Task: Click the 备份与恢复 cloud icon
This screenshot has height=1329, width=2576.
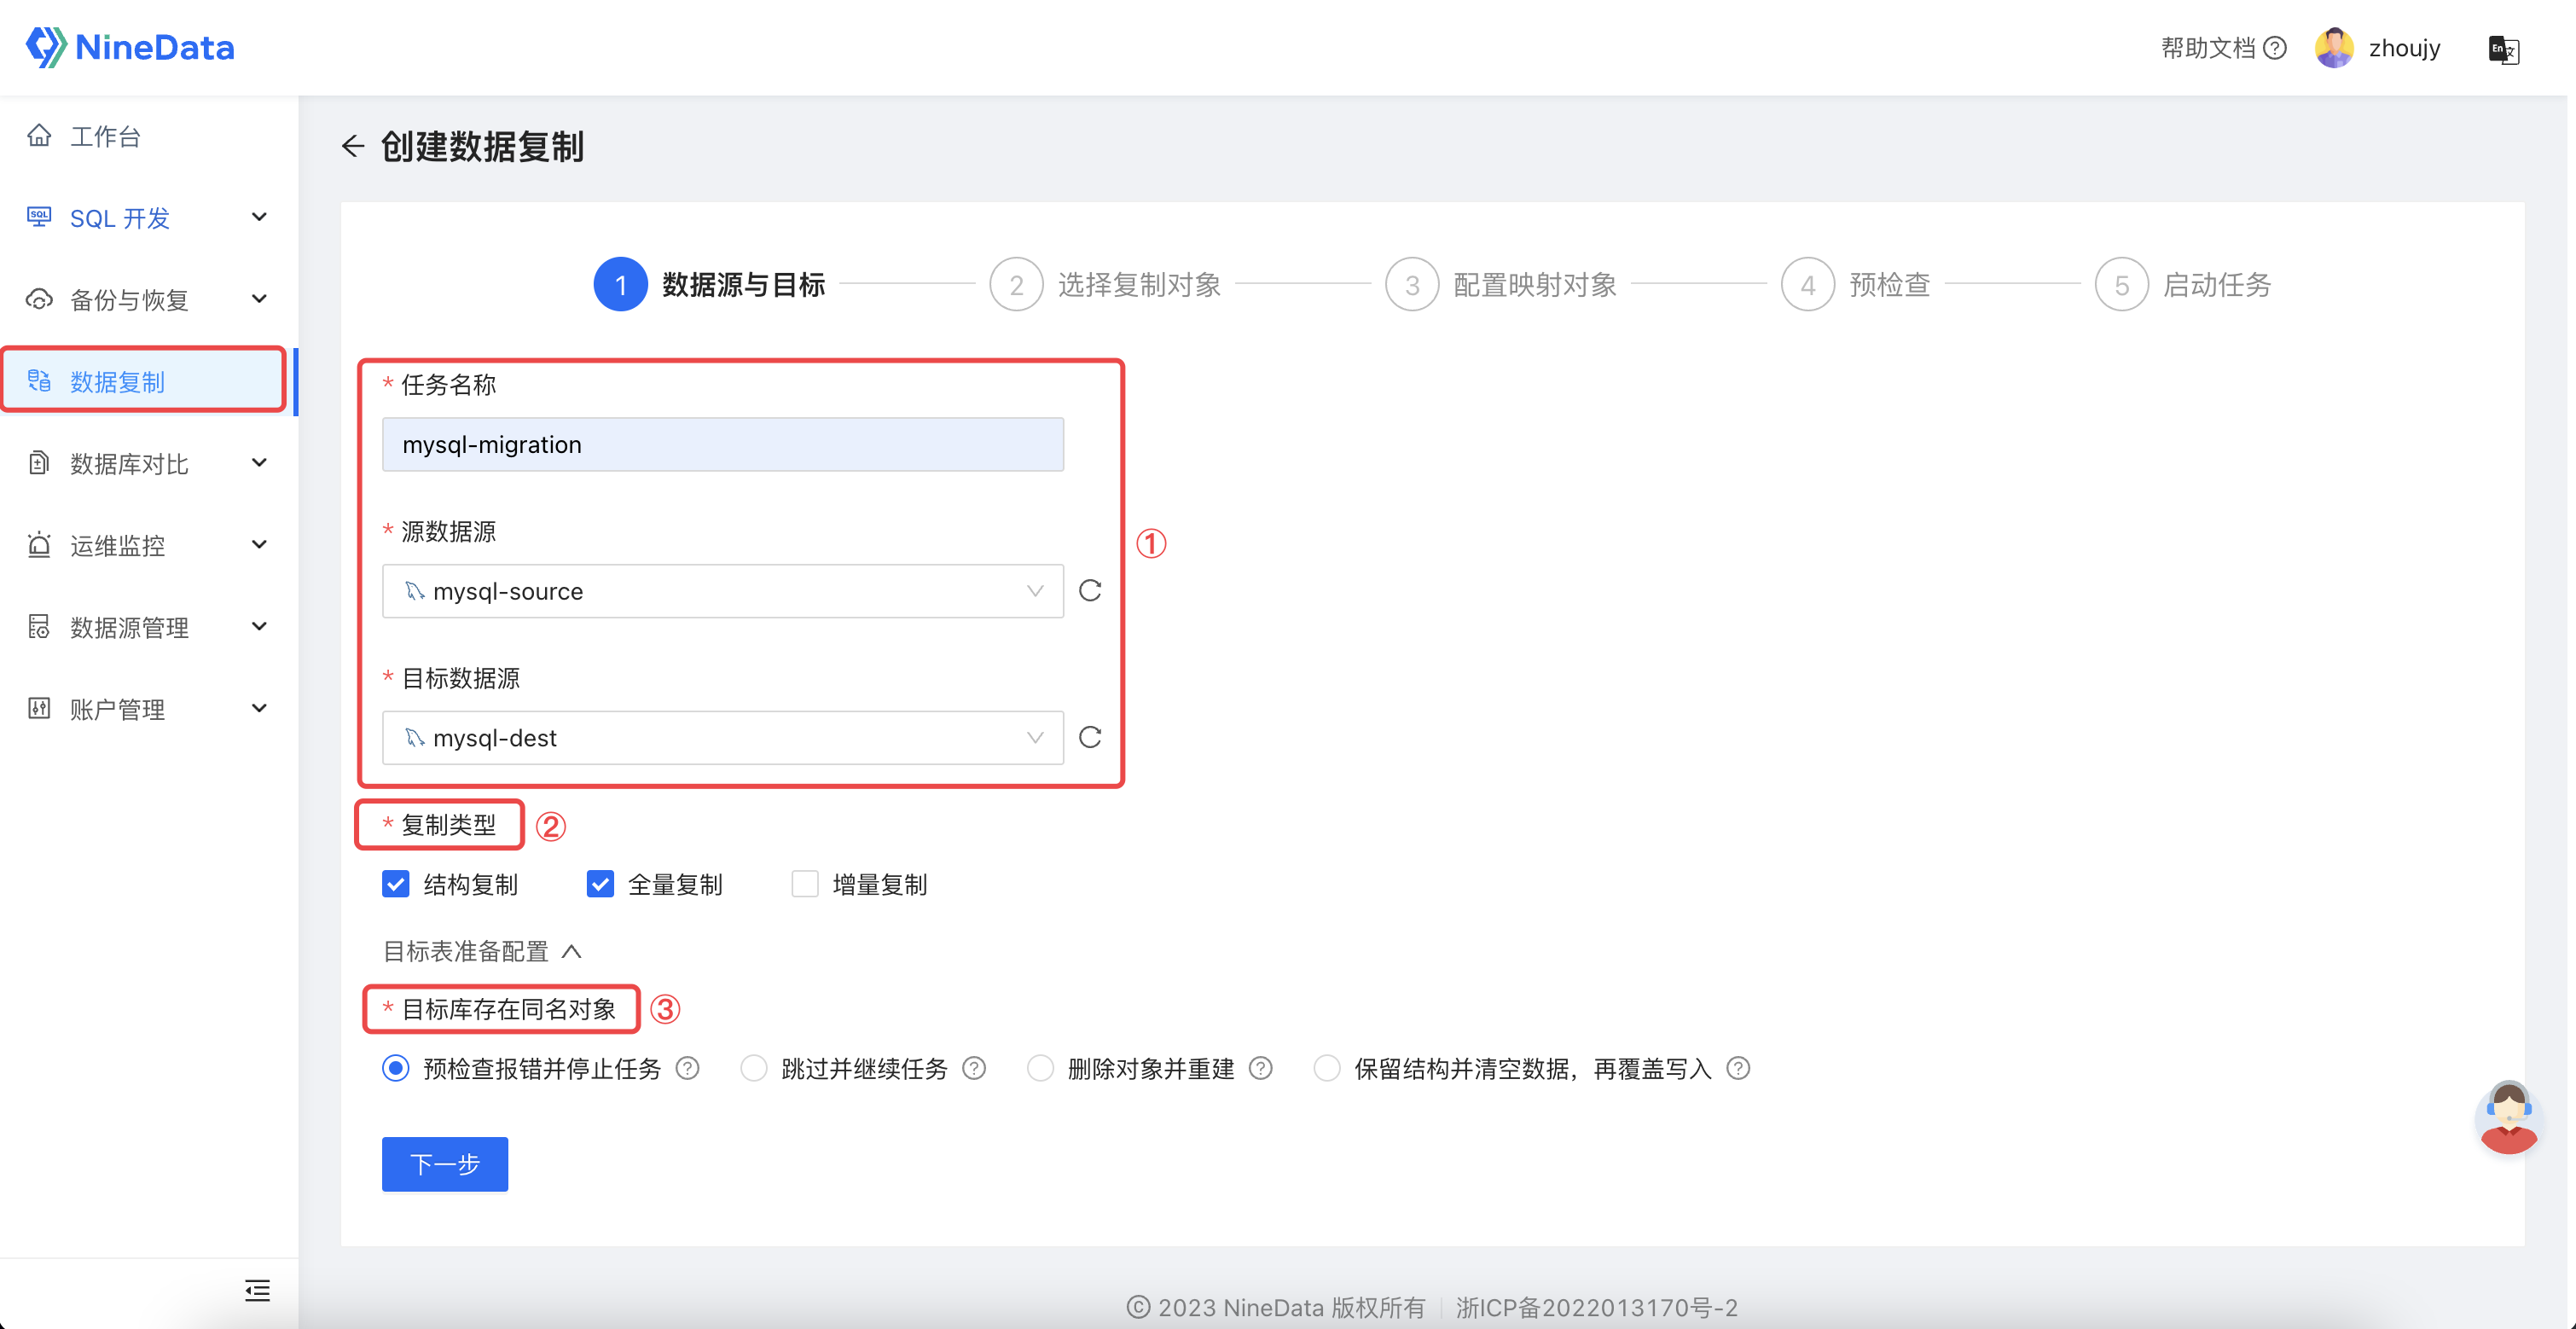Action: click(39, 299)
